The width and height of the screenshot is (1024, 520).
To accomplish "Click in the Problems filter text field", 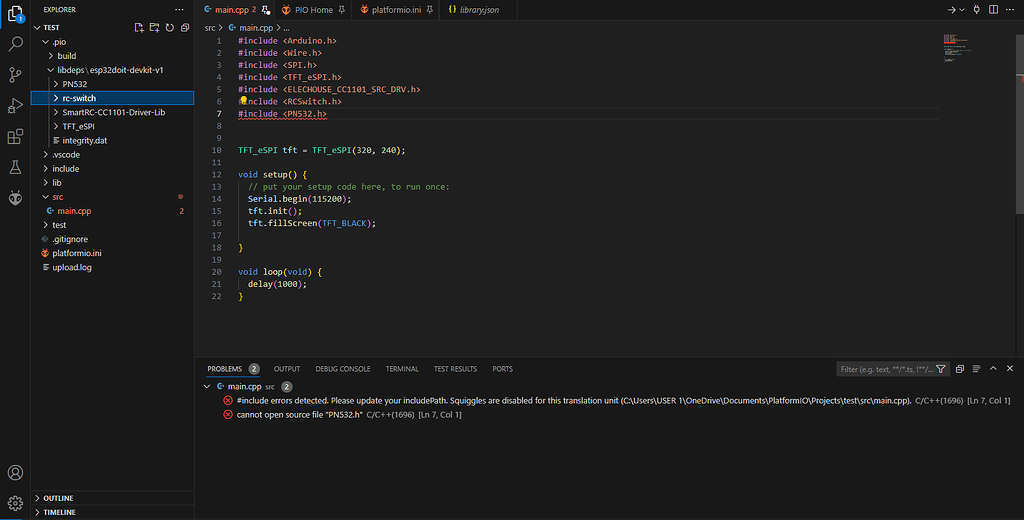I will 885,369.
